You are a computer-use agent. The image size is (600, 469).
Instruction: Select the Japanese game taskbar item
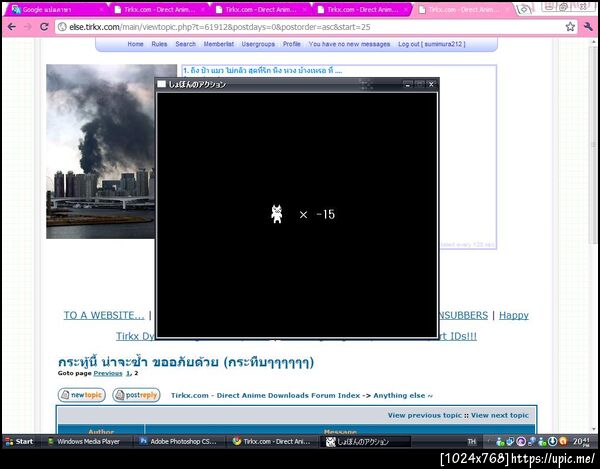tap(366, 441)
